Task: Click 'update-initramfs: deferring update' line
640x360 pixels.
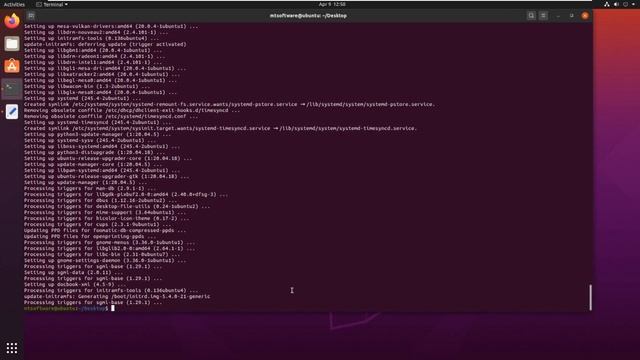Action: pyautogui.click(x=105, y=44)
